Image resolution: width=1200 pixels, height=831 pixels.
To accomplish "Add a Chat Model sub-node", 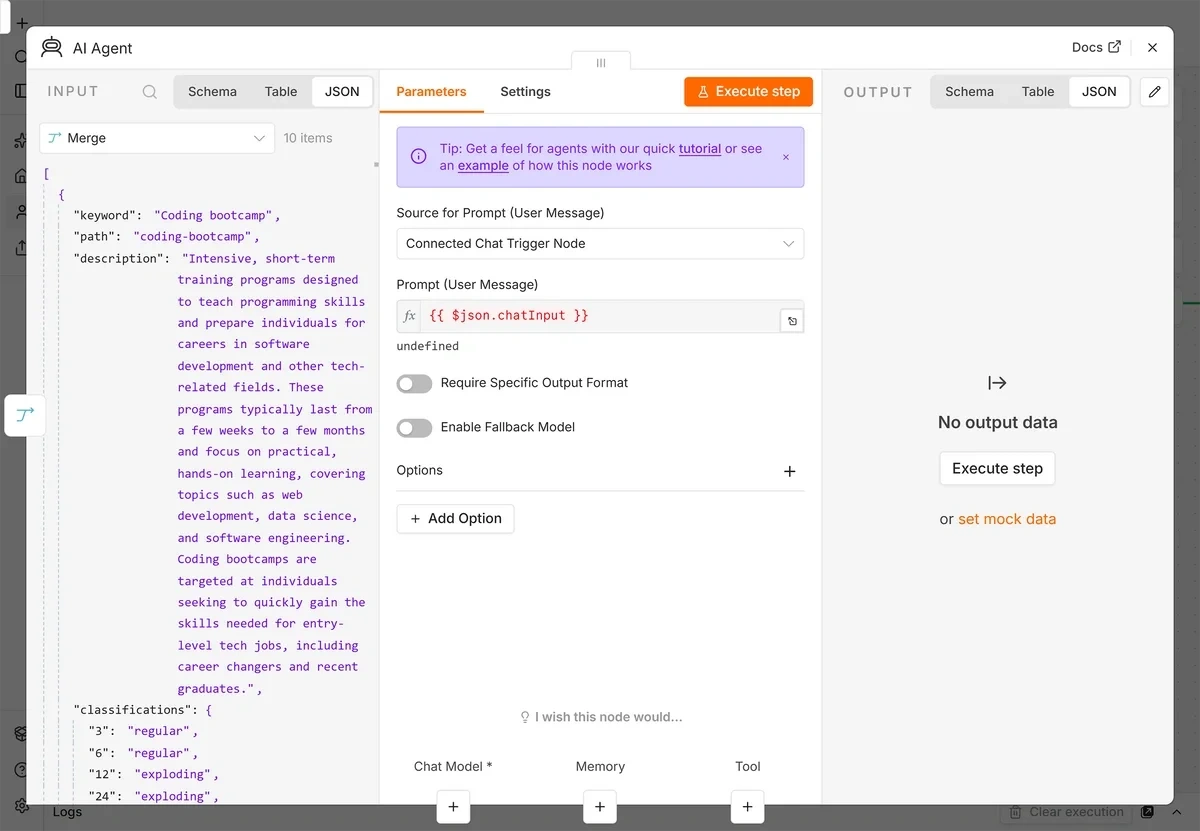I will [453, 807].
